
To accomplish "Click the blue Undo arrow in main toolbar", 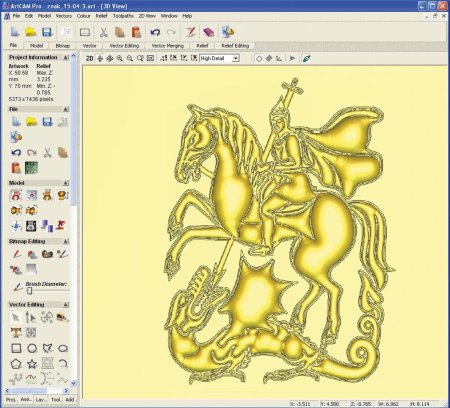I will [x=155, y=32].
